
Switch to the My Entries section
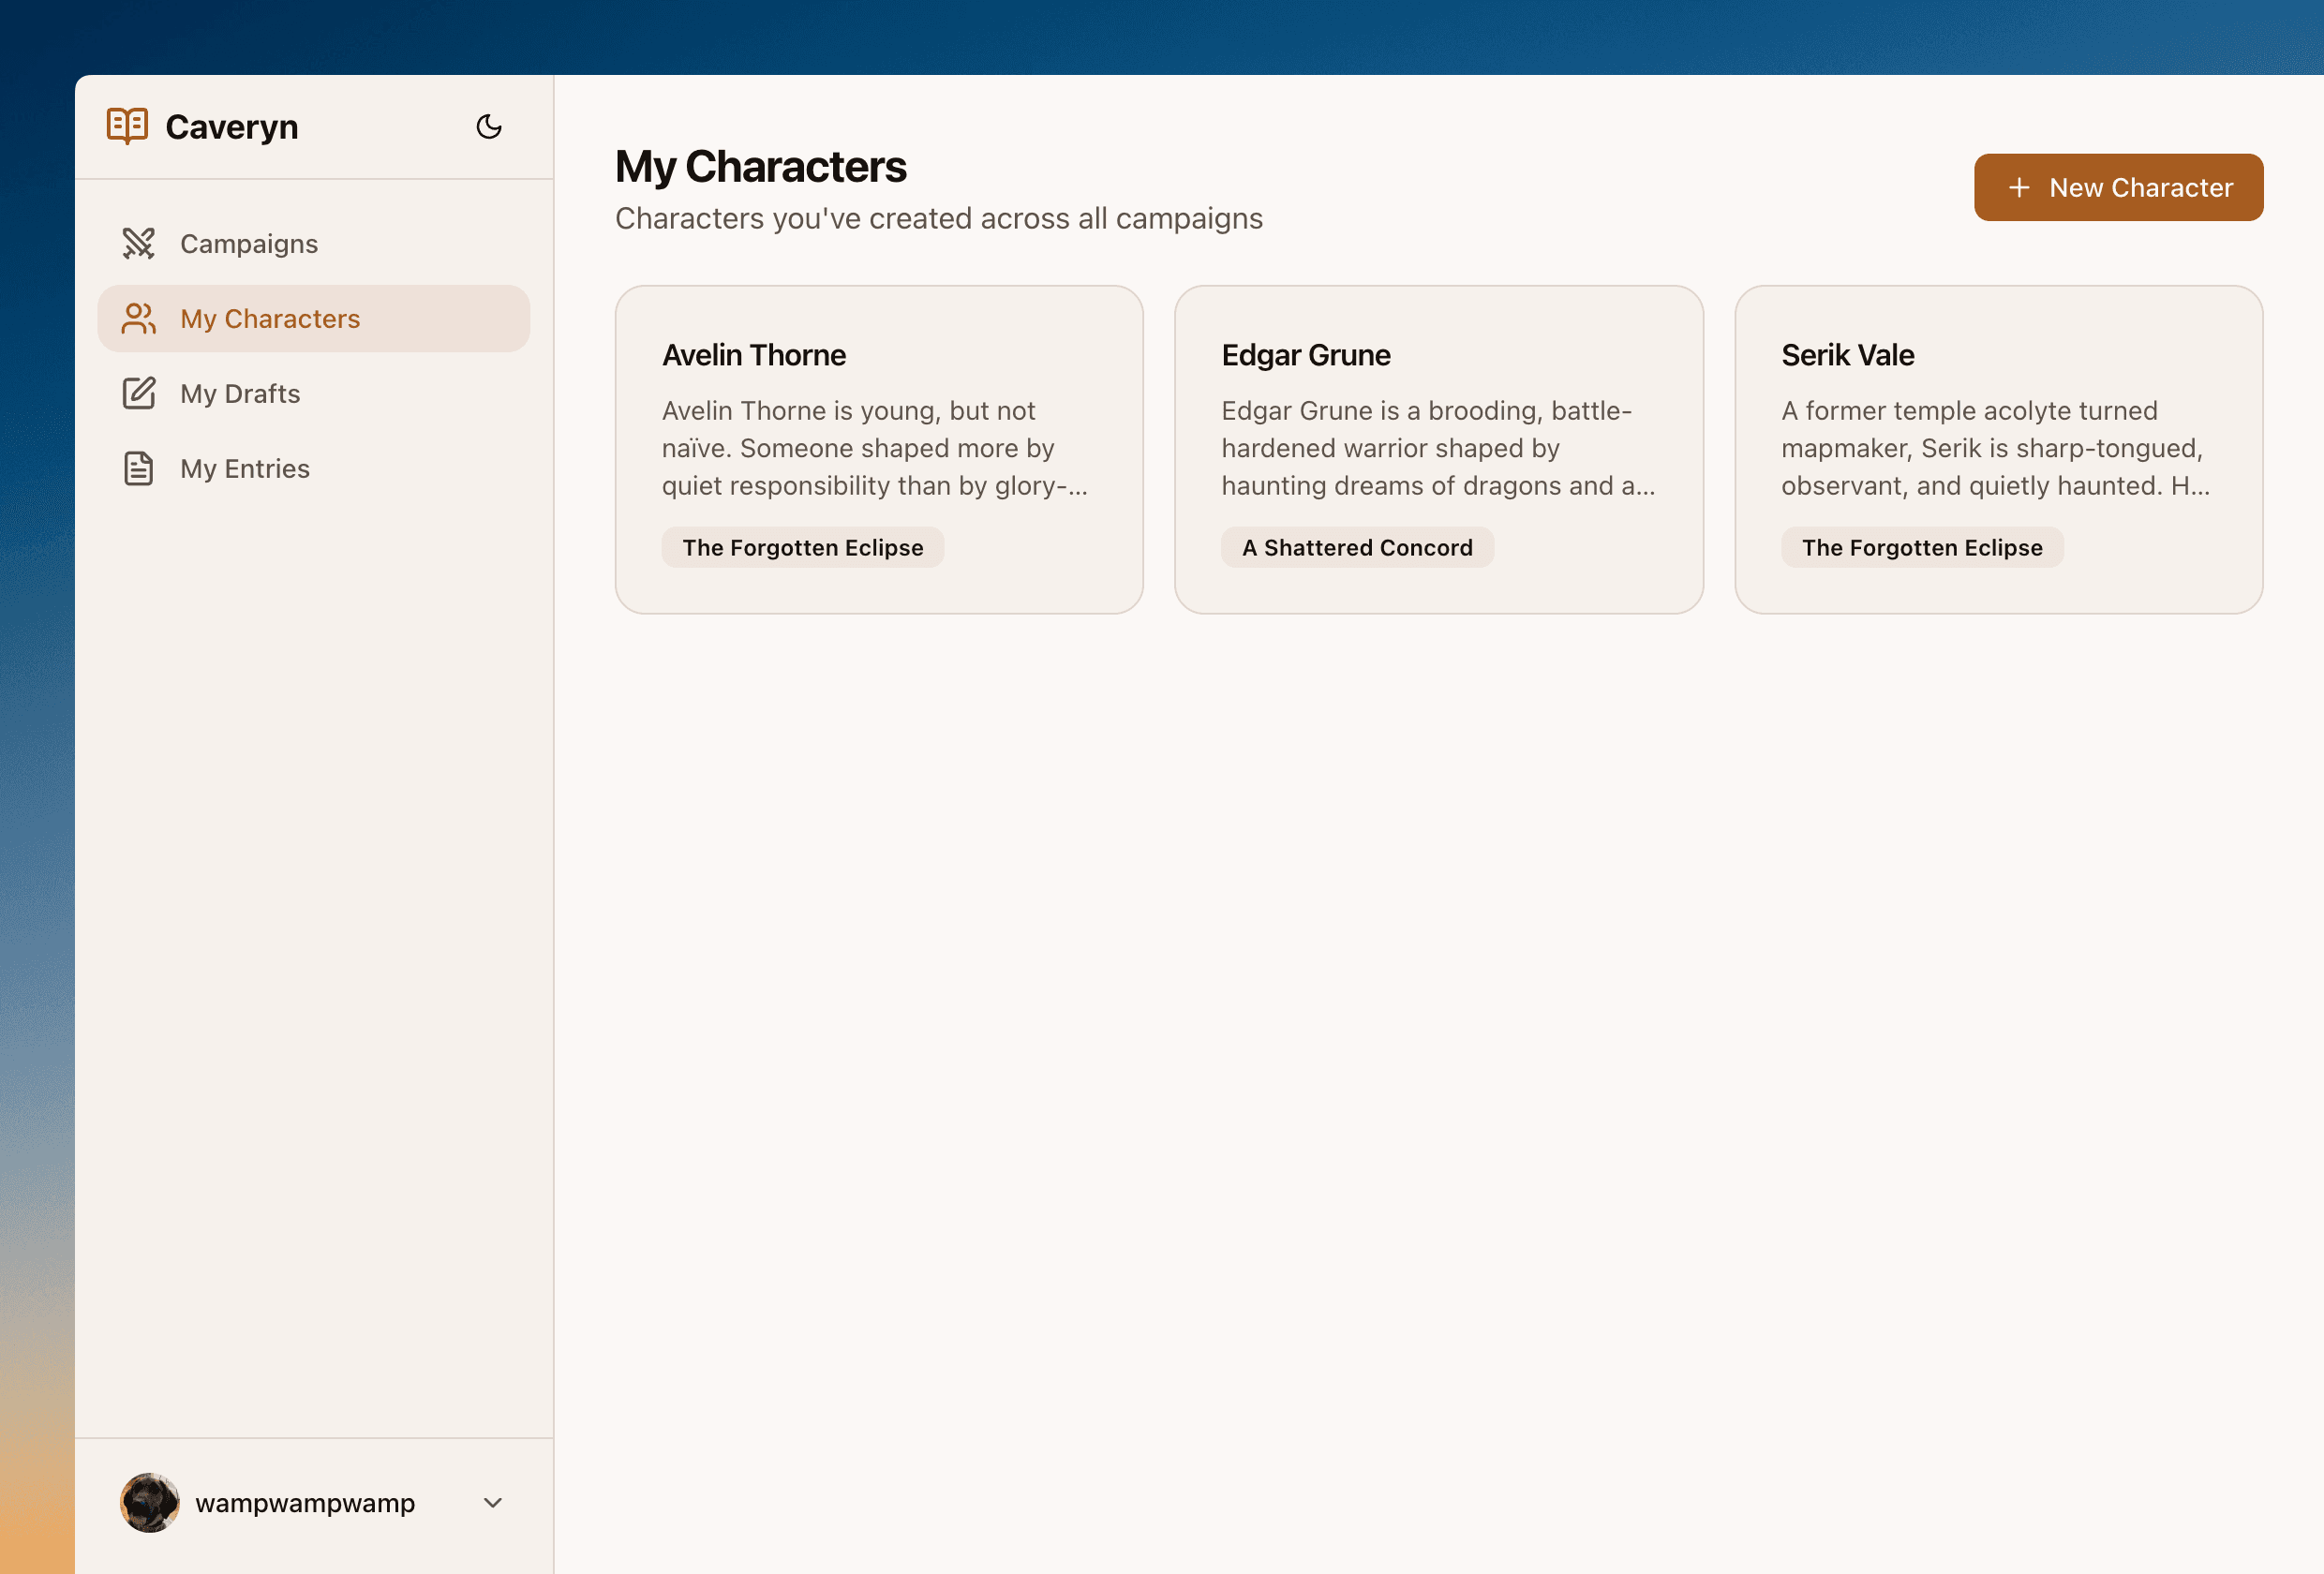(x=244, y=467)
